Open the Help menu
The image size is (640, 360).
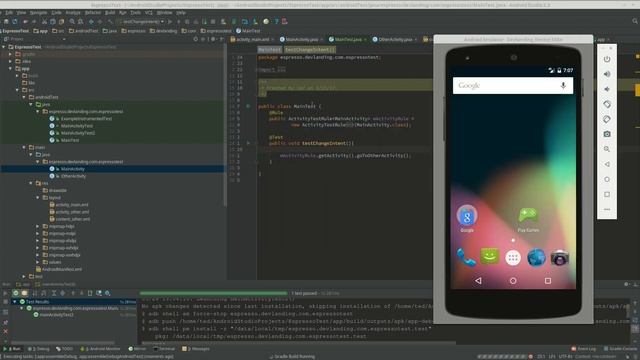tap(181, 13)
